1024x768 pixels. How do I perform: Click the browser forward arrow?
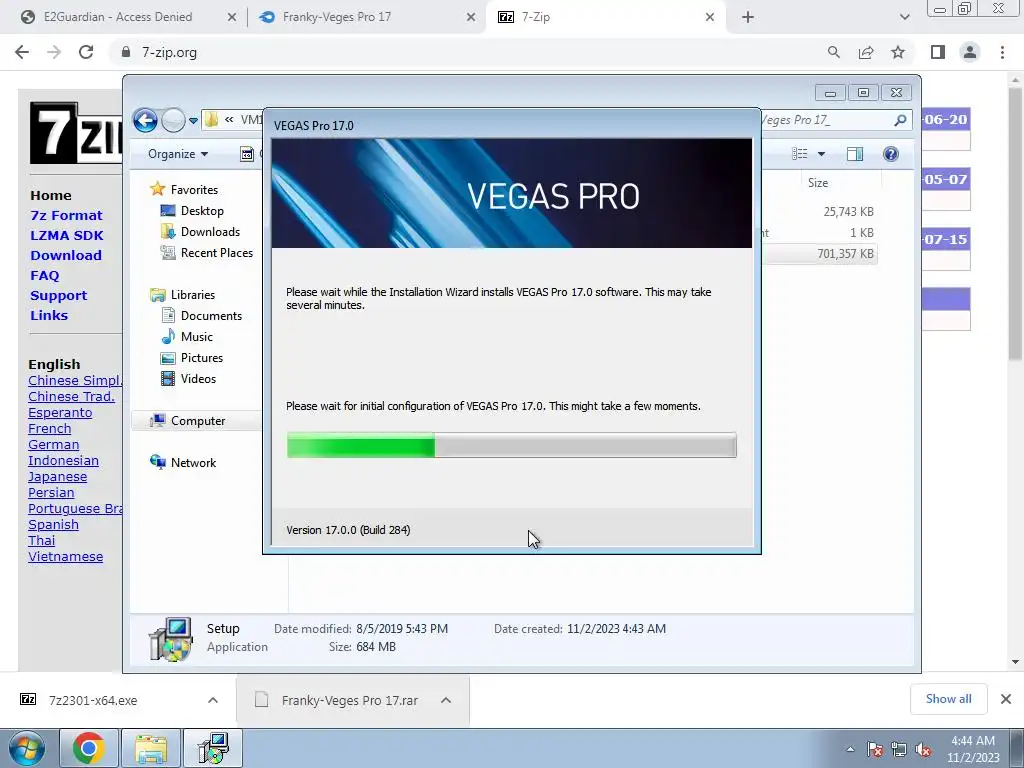click(x=54, y=52)
